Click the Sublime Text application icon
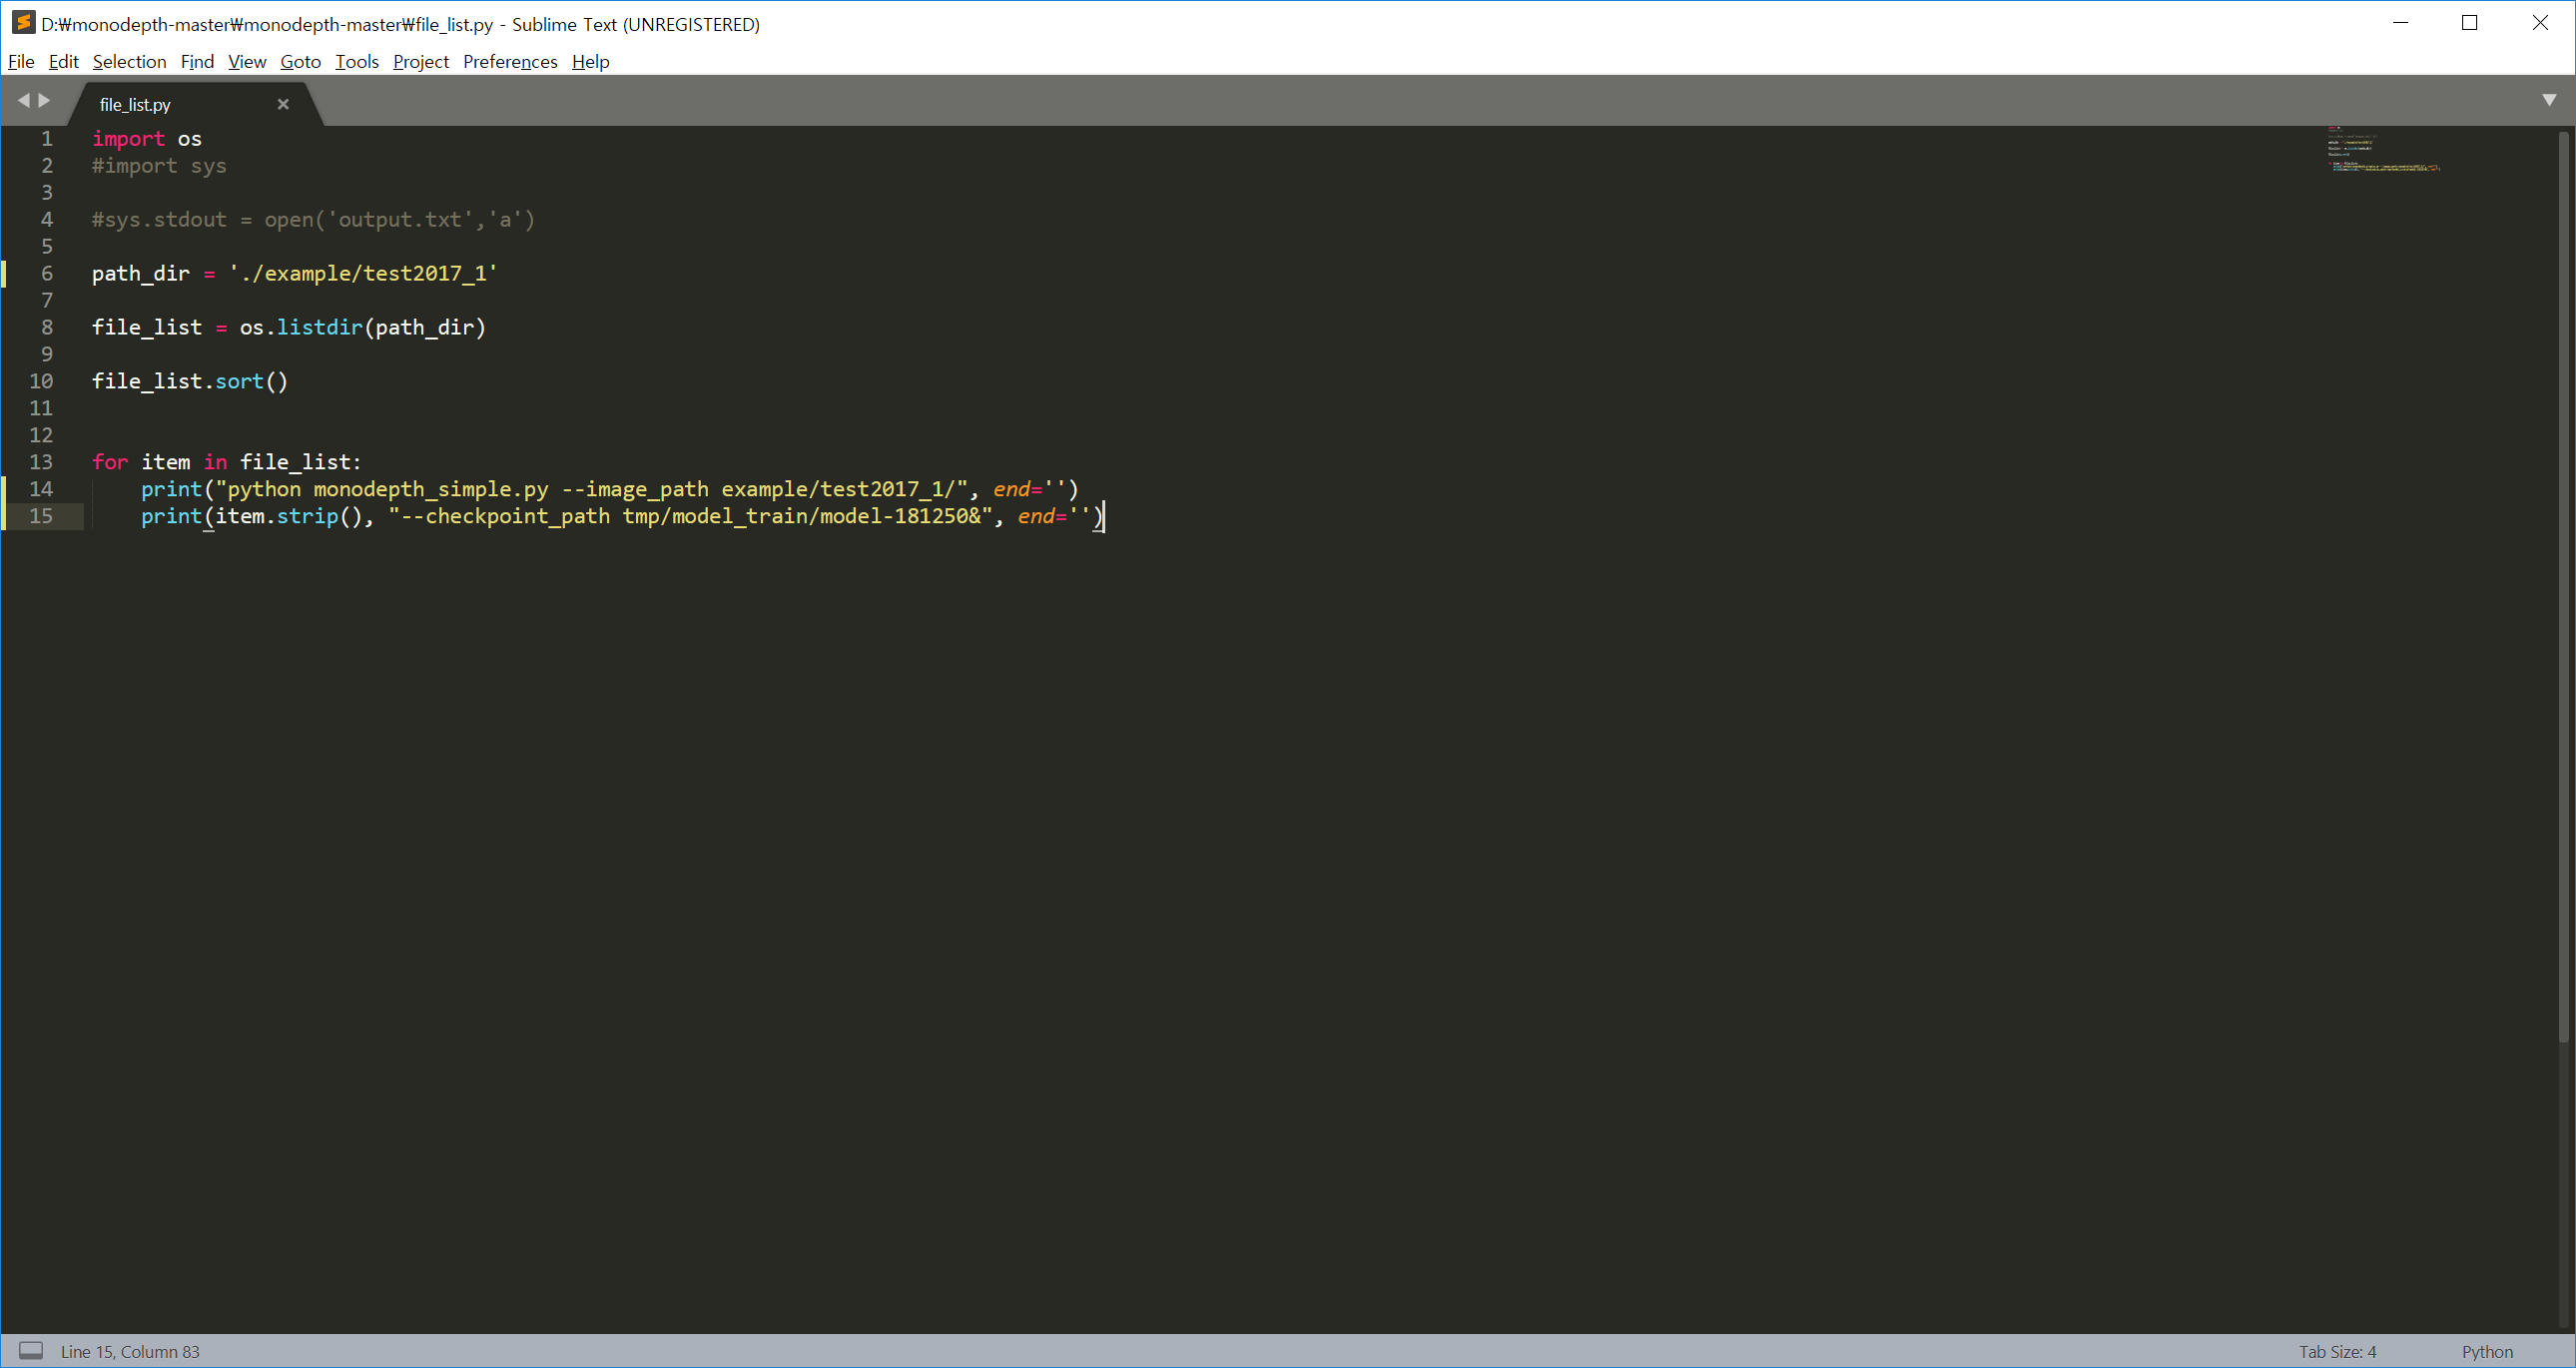The width and height of the screenshot is (2576, 1368). click(23, 23)
